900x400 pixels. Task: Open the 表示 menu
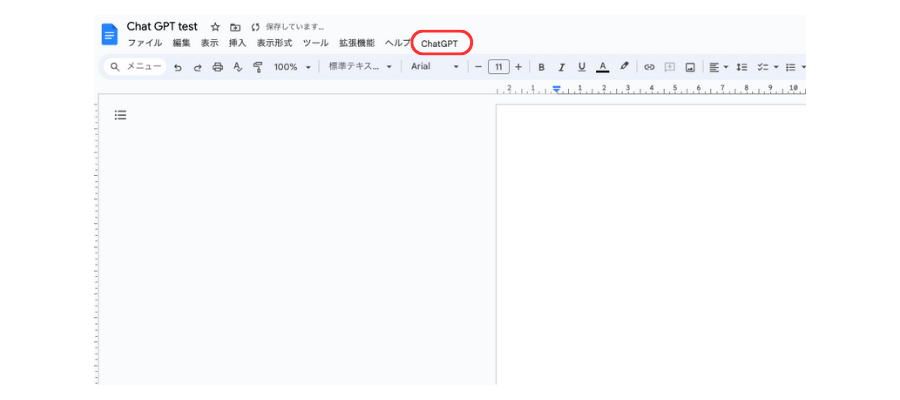[210, 43]
